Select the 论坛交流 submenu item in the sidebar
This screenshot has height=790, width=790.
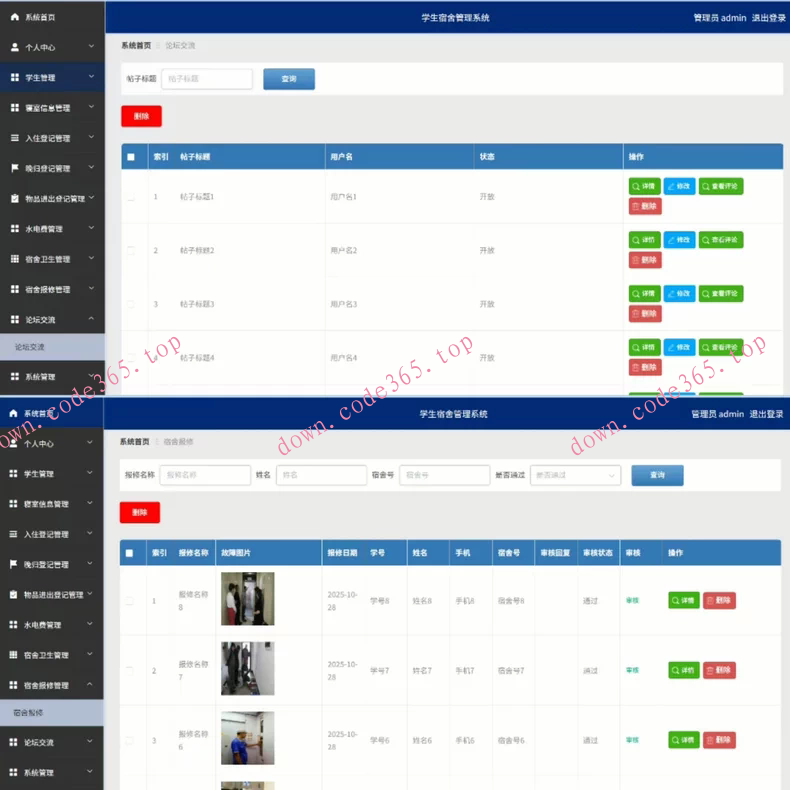pos(52,347)
